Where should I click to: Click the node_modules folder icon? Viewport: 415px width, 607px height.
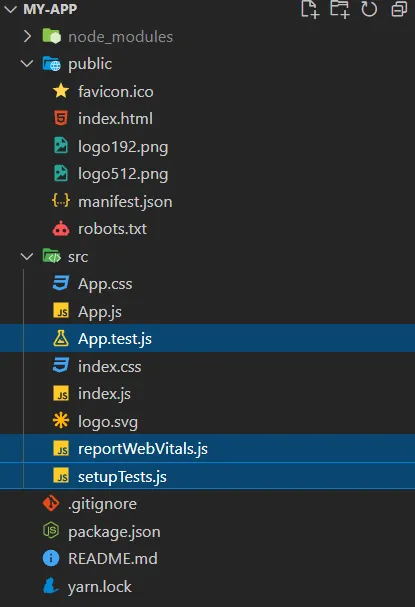click(x=51, y=36)
